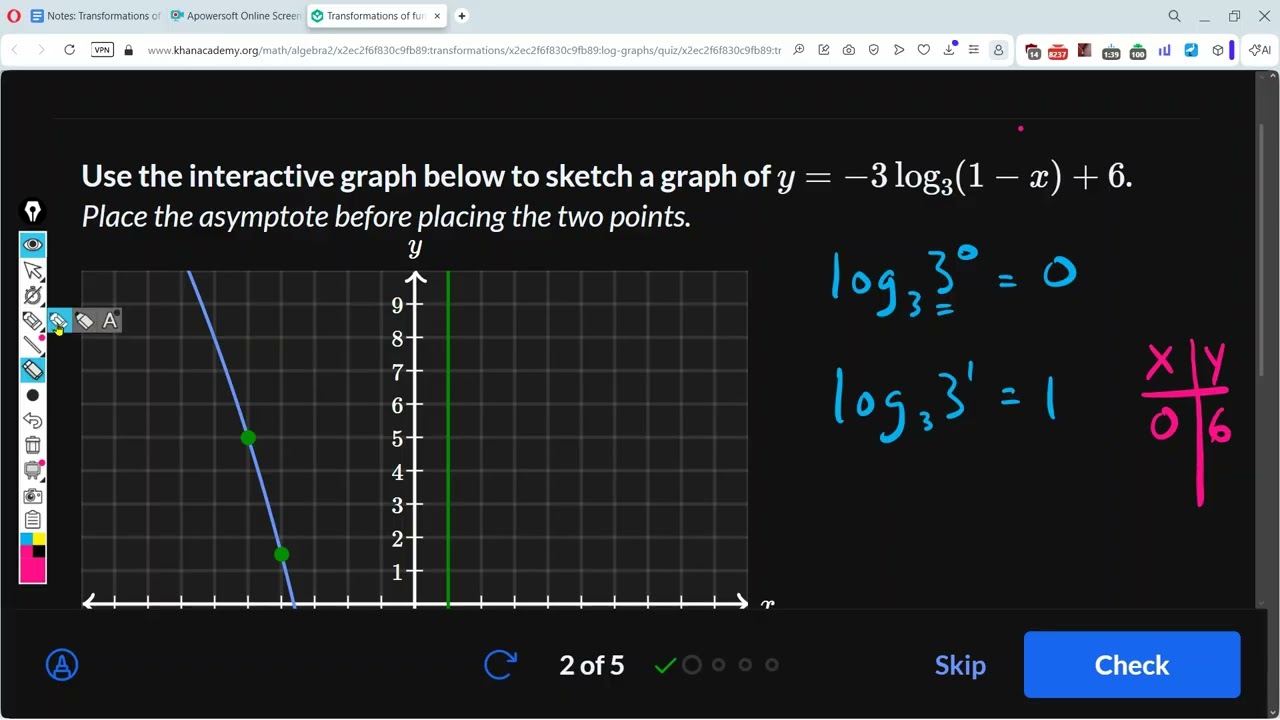Select the stopwatch pointer tool in drawing toolbar
This screenshot has width=1280, height=720.
pyautogui.click(x=33, y=295)
